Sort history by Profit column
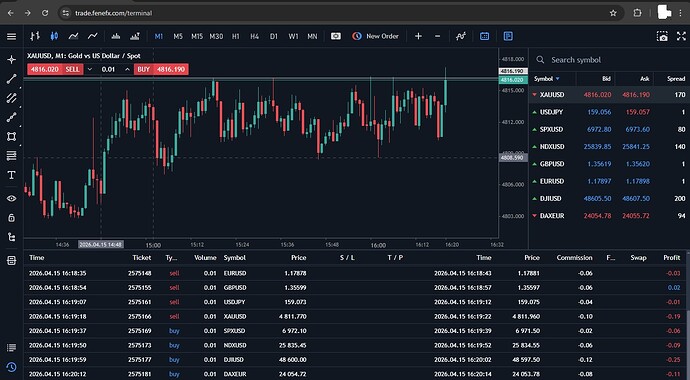The height and width of the screenshot is (380, 690). 672,258
